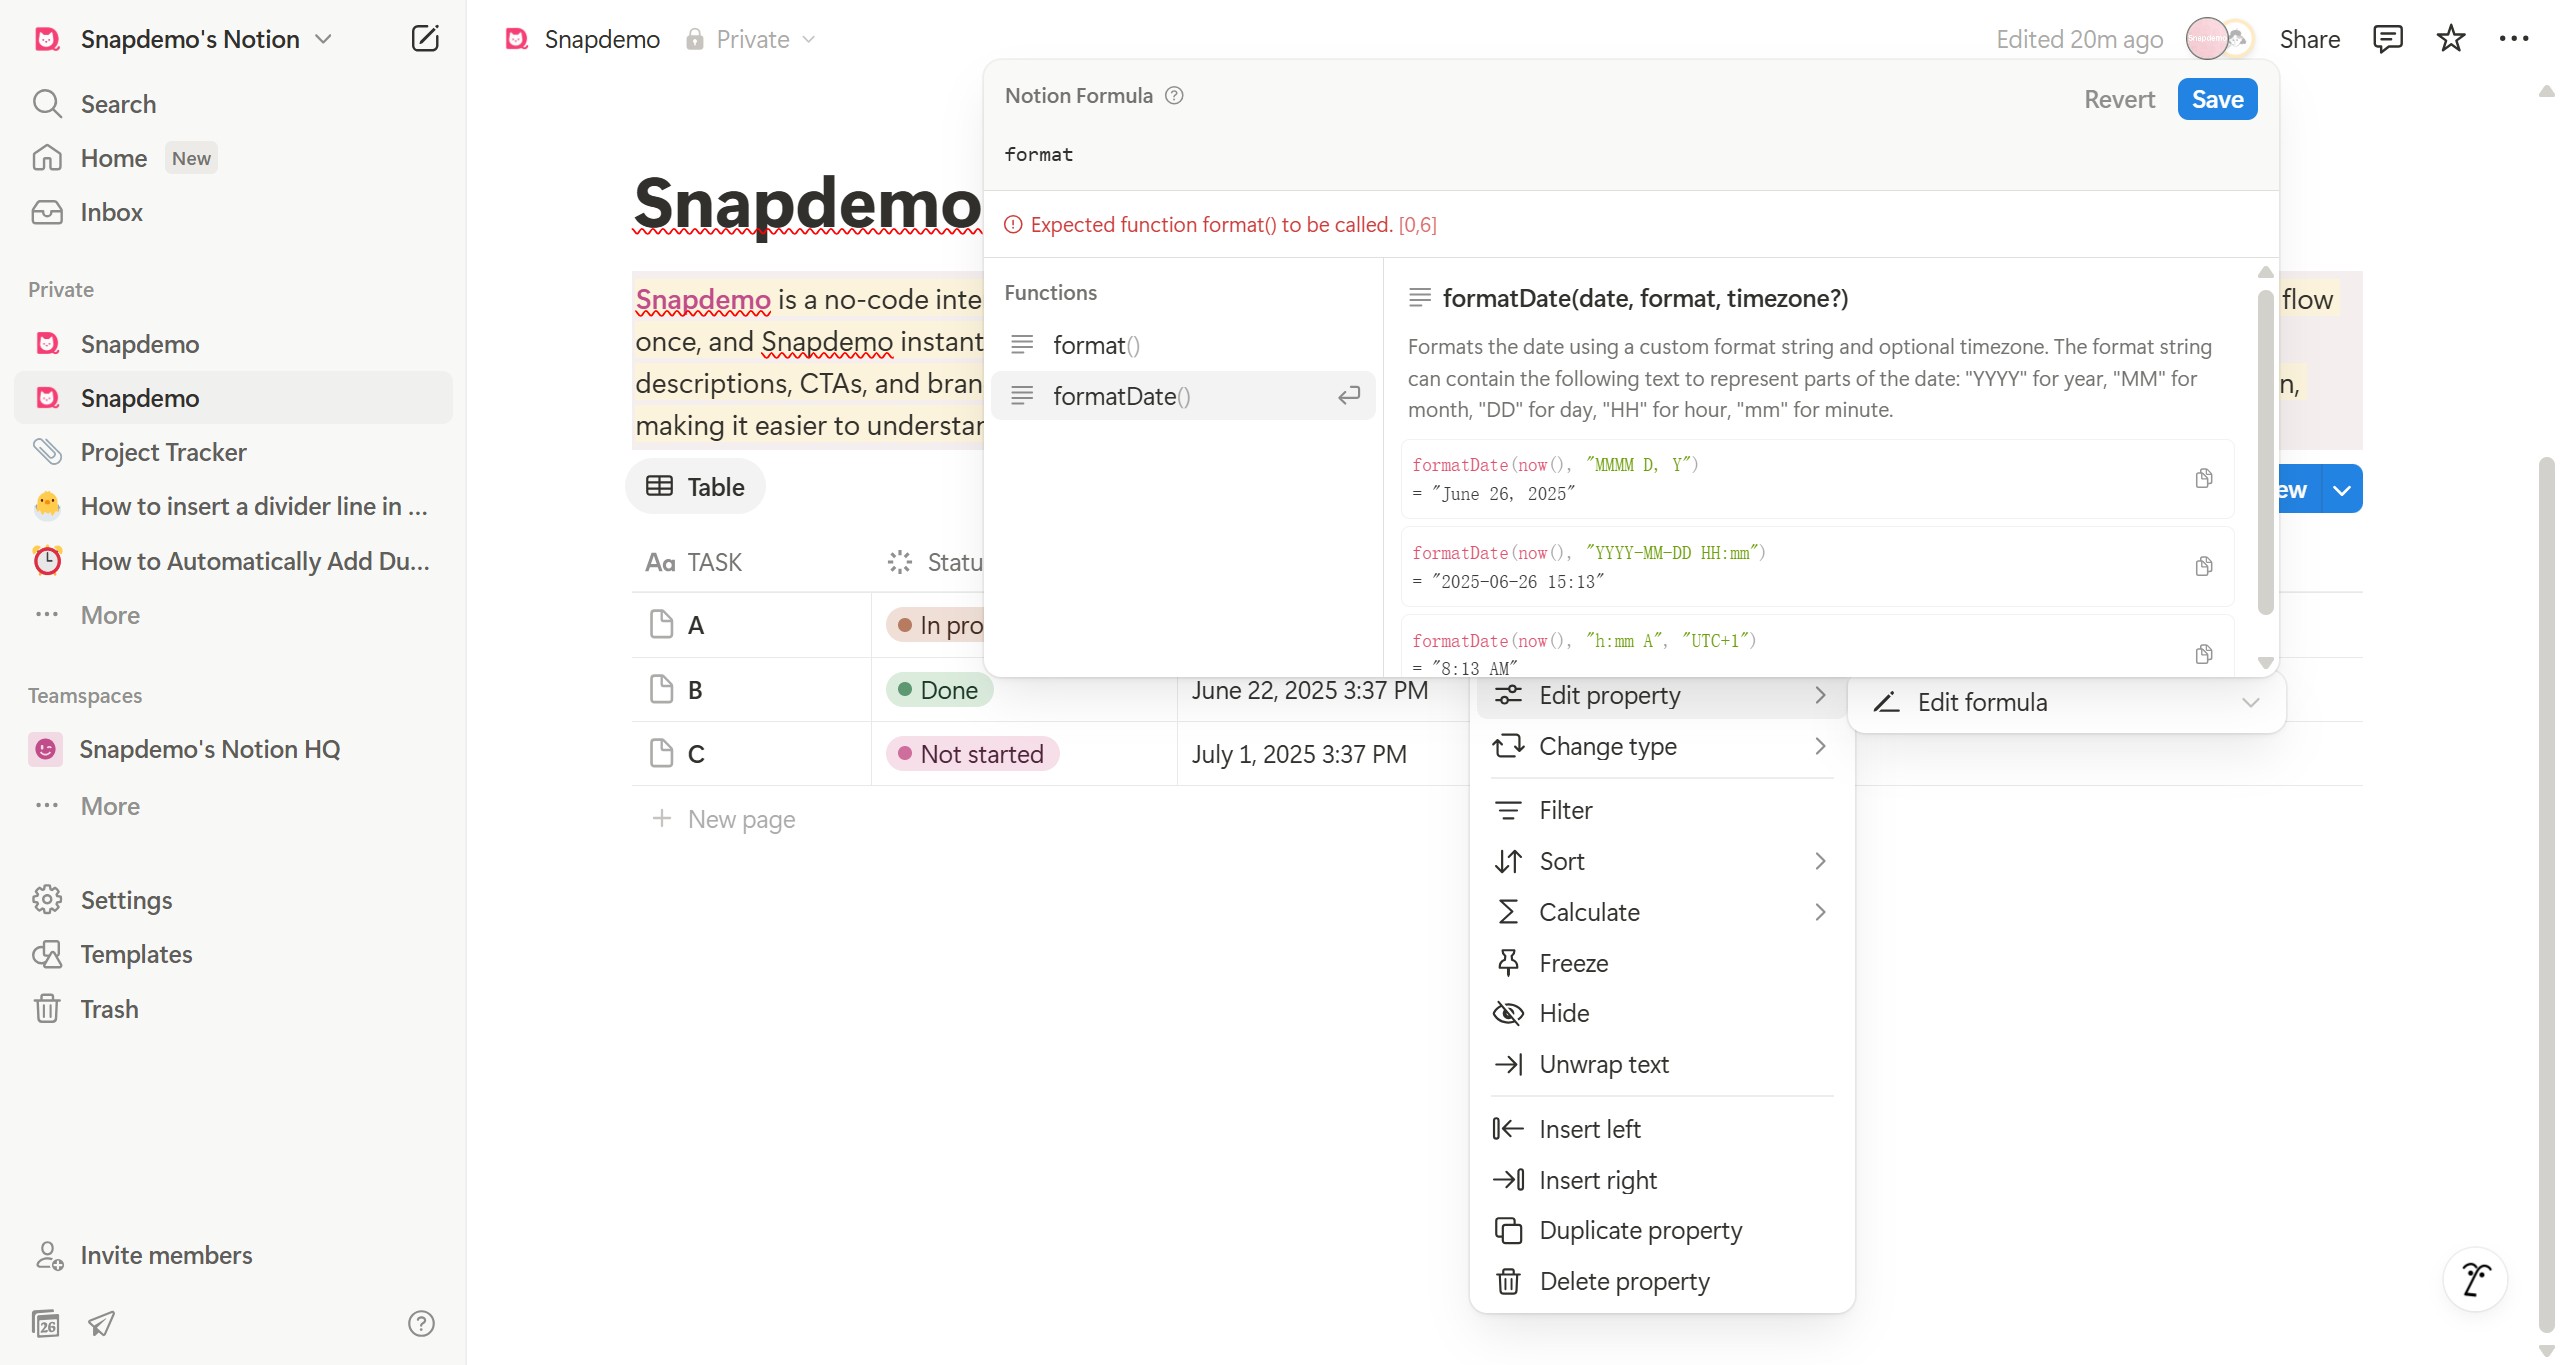Click Revert in the formula editor
The image size is (2561, 1365).
(2118, 99)
